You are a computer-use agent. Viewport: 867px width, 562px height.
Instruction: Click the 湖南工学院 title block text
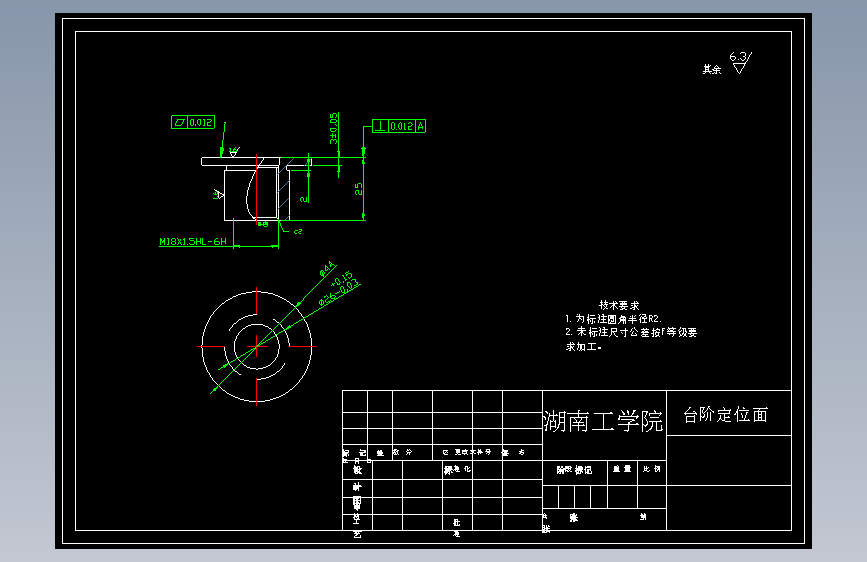(x=603, y=422)
